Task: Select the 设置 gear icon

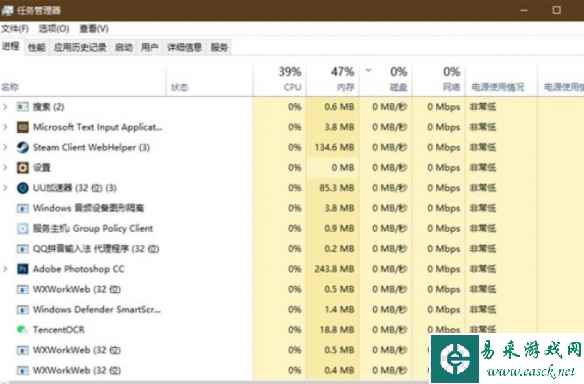Action: pos(23,168)
